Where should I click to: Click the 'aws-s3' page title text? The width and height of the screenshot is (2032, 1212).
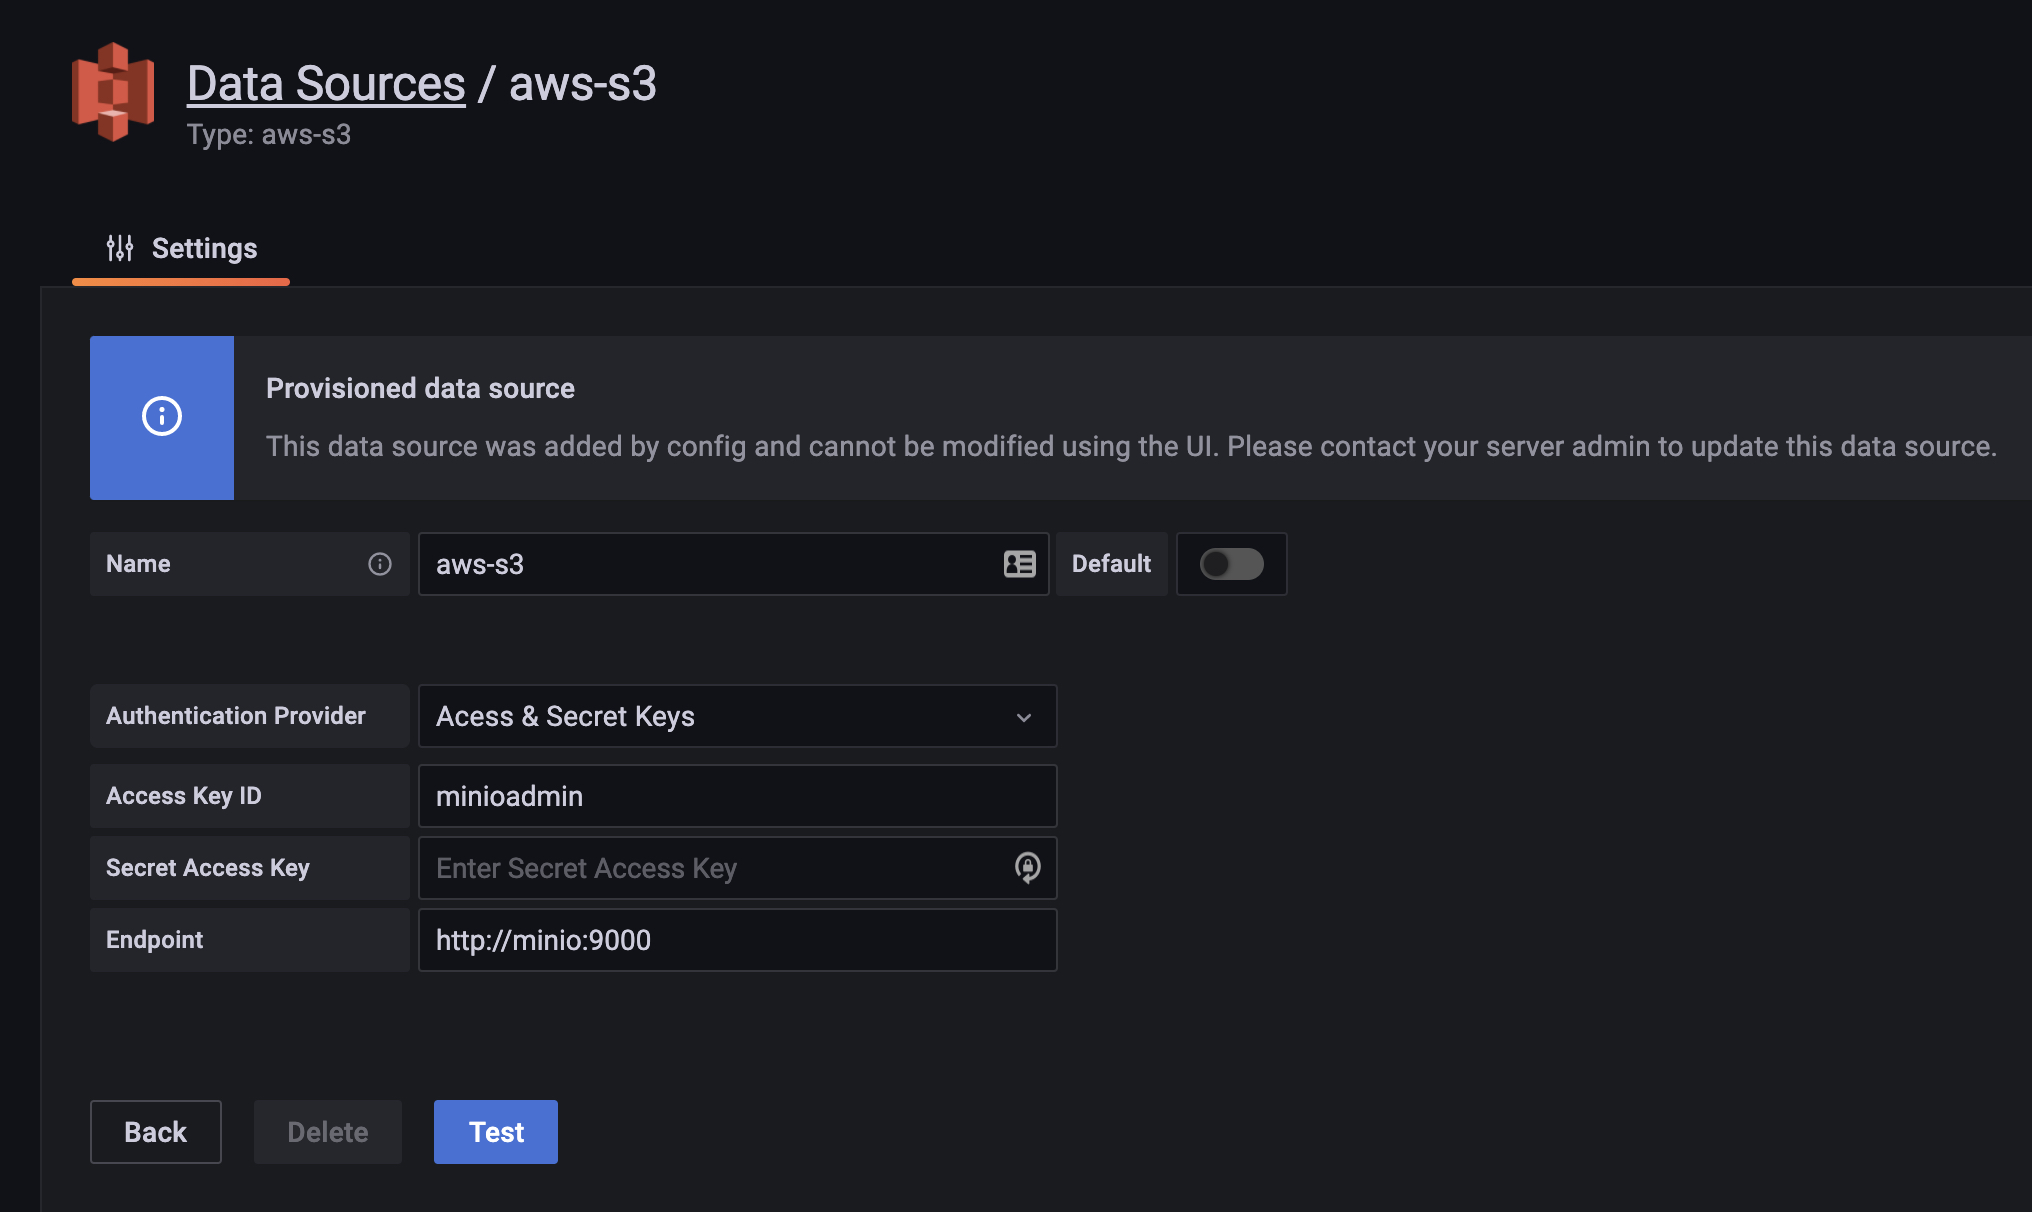click(x=583, y=83)
